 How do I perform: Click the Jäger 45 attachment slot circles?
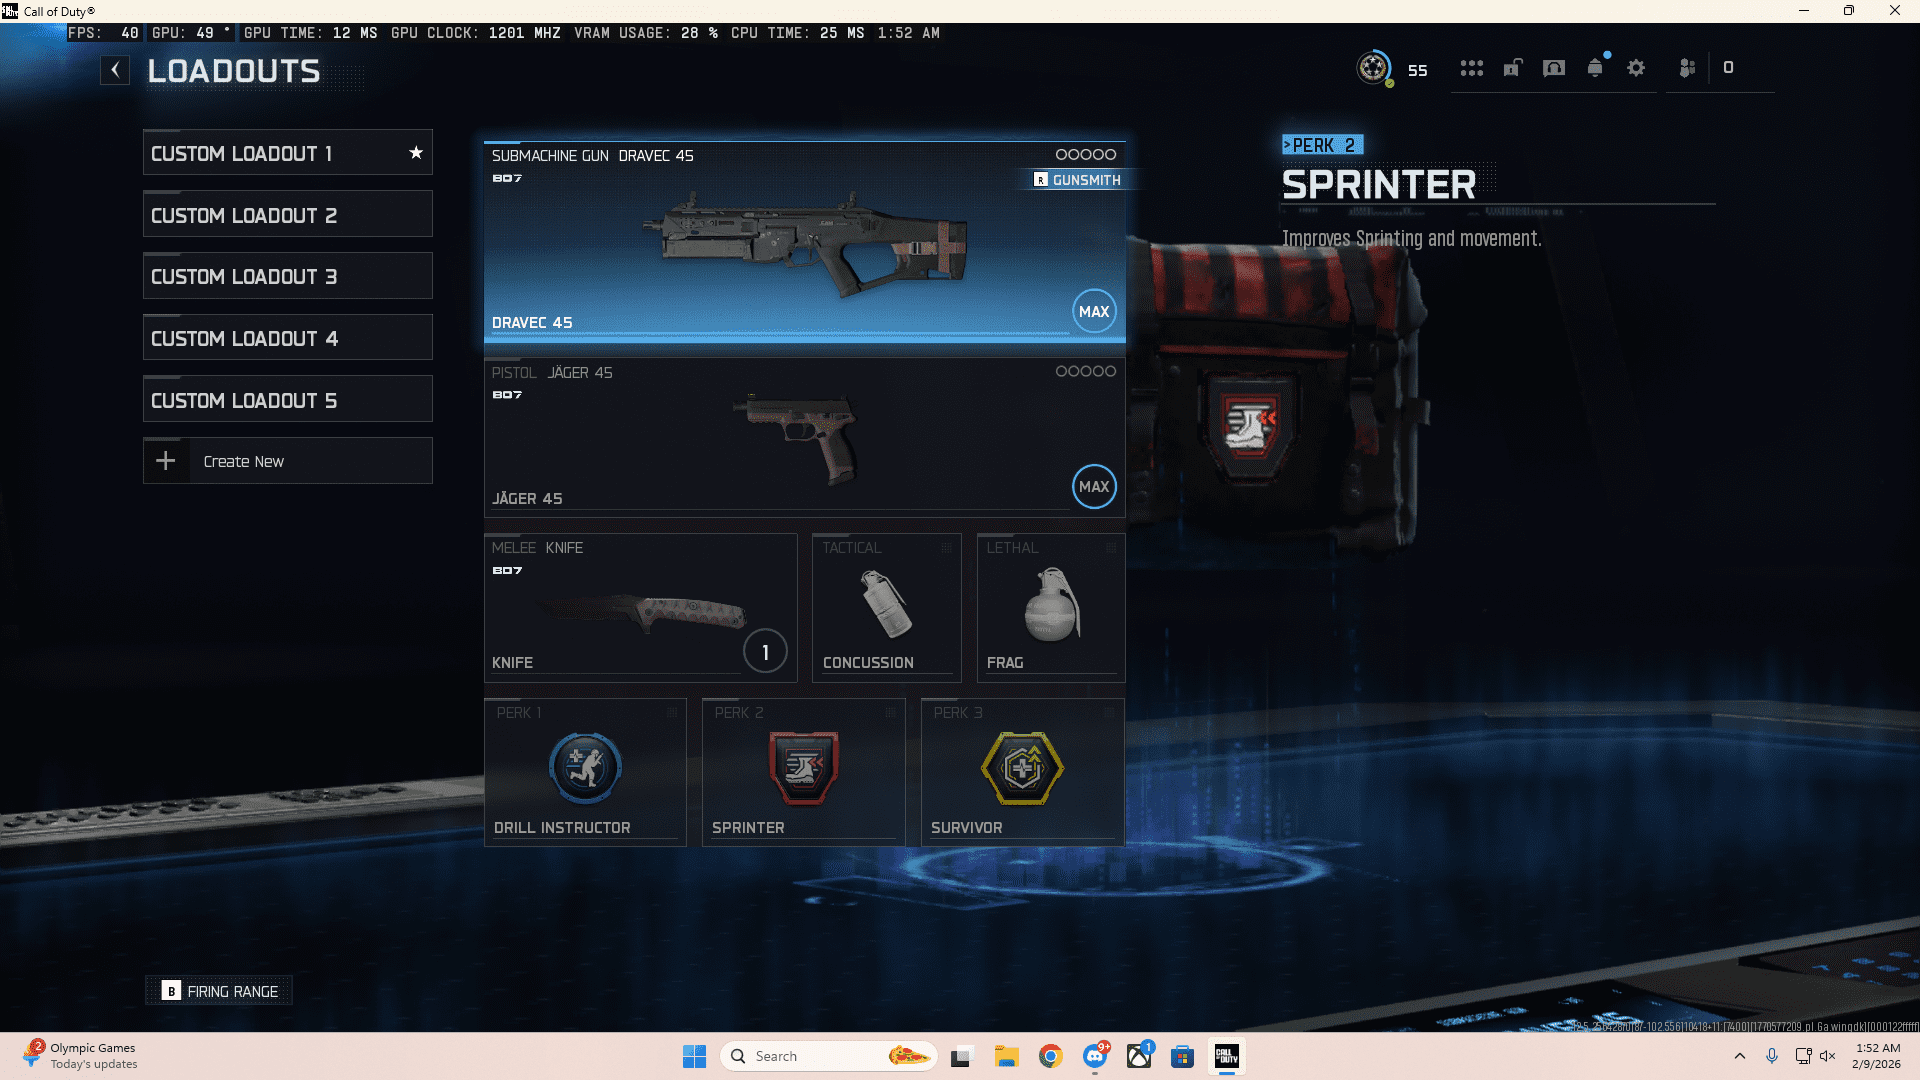click(x=1086, y=371)
